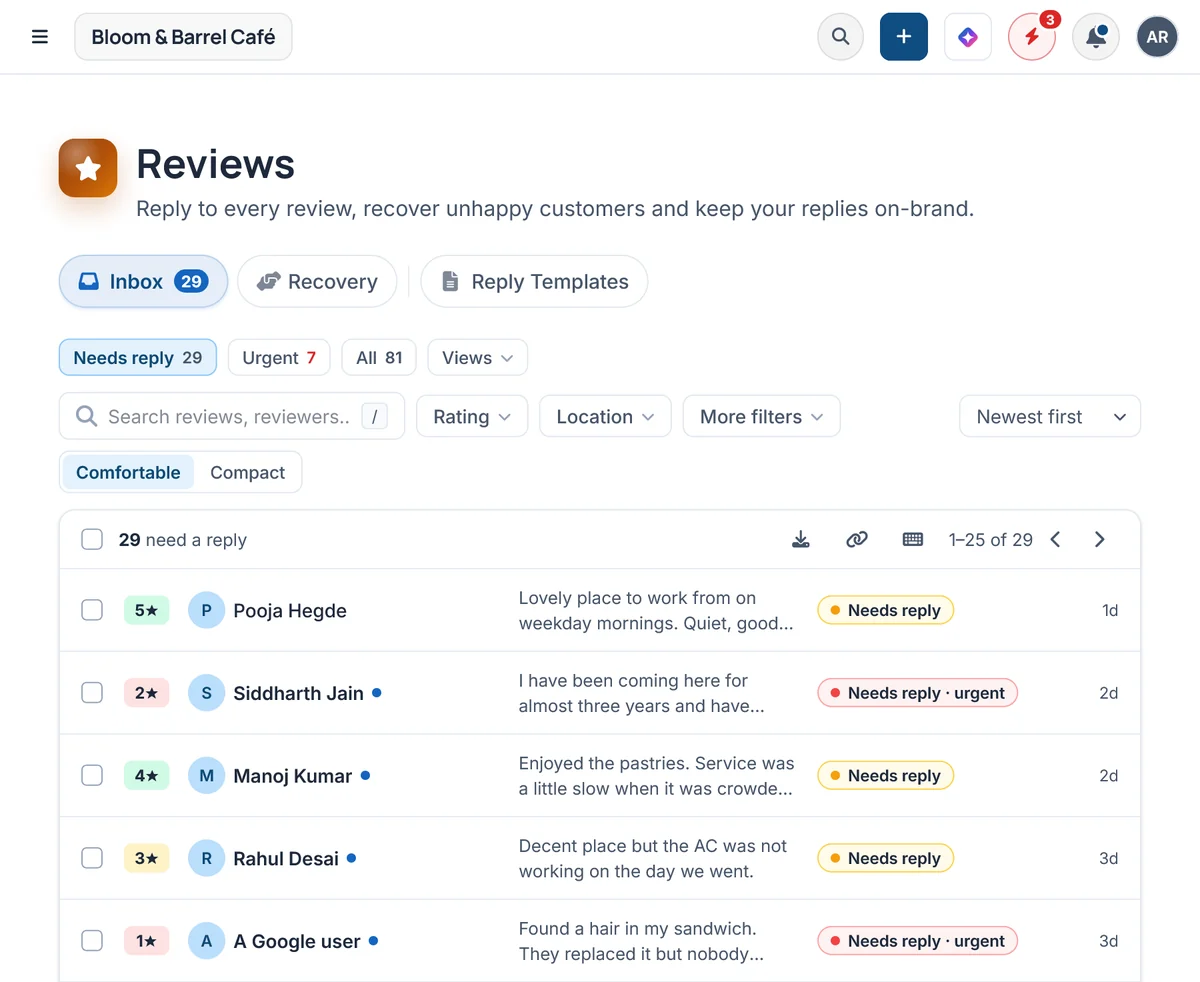The width and height of the screenshot is (1200, 982).
Task: Open the Bloom & Barrel Café business switcher
Action: [183, 37]
